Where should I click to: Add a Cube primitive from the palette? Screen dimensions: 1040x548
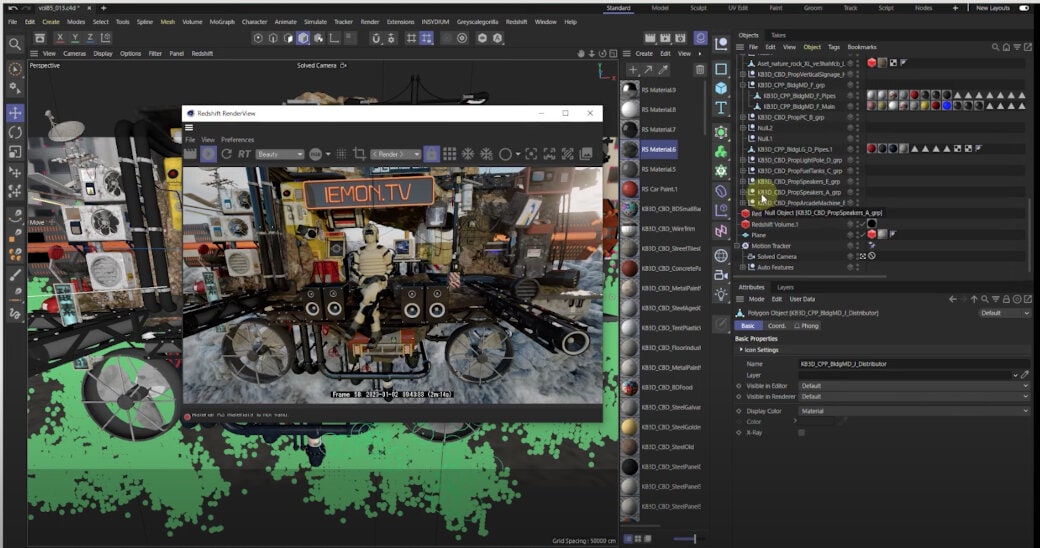721,88
